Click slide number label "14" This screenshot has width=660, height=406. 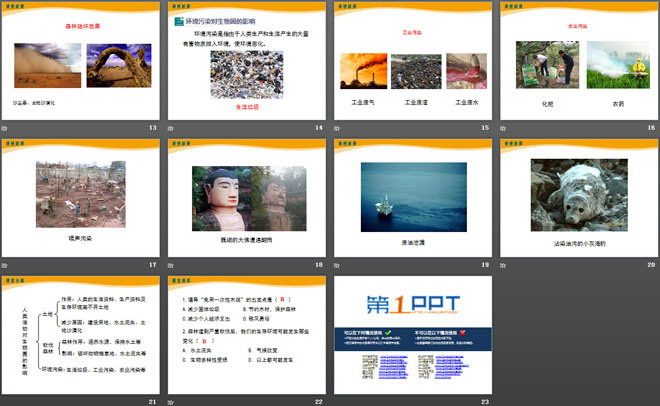coord(319,127)
